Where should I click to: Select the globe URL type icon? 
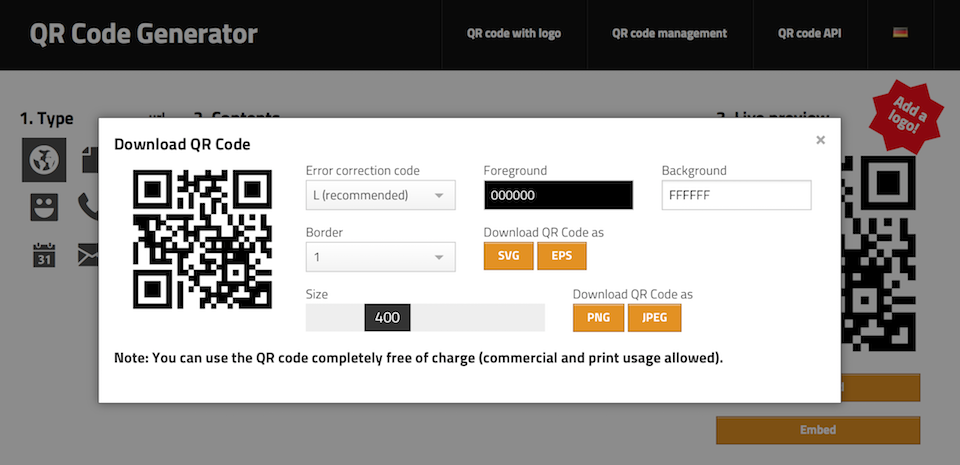[x=44, y=160]
